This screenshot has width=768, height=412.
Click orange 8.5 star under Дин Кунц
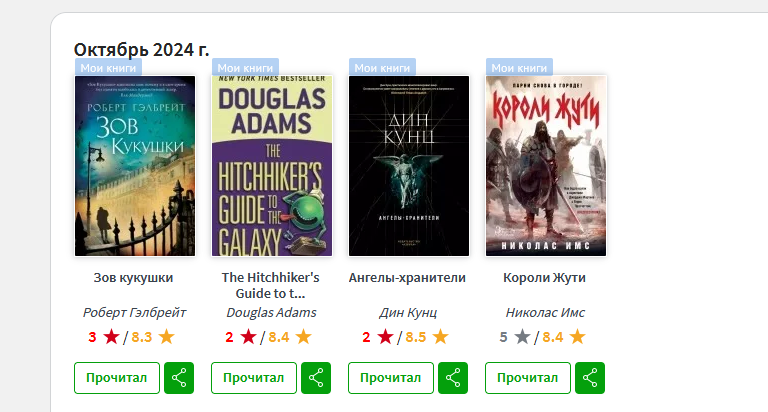tap(440, 337)
